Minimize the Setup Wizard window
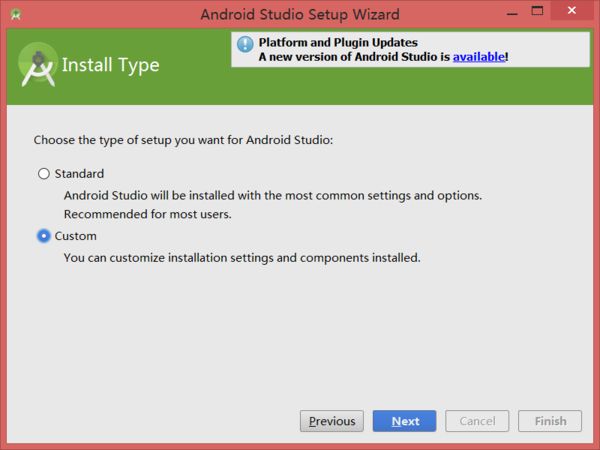 click(512, 14)
